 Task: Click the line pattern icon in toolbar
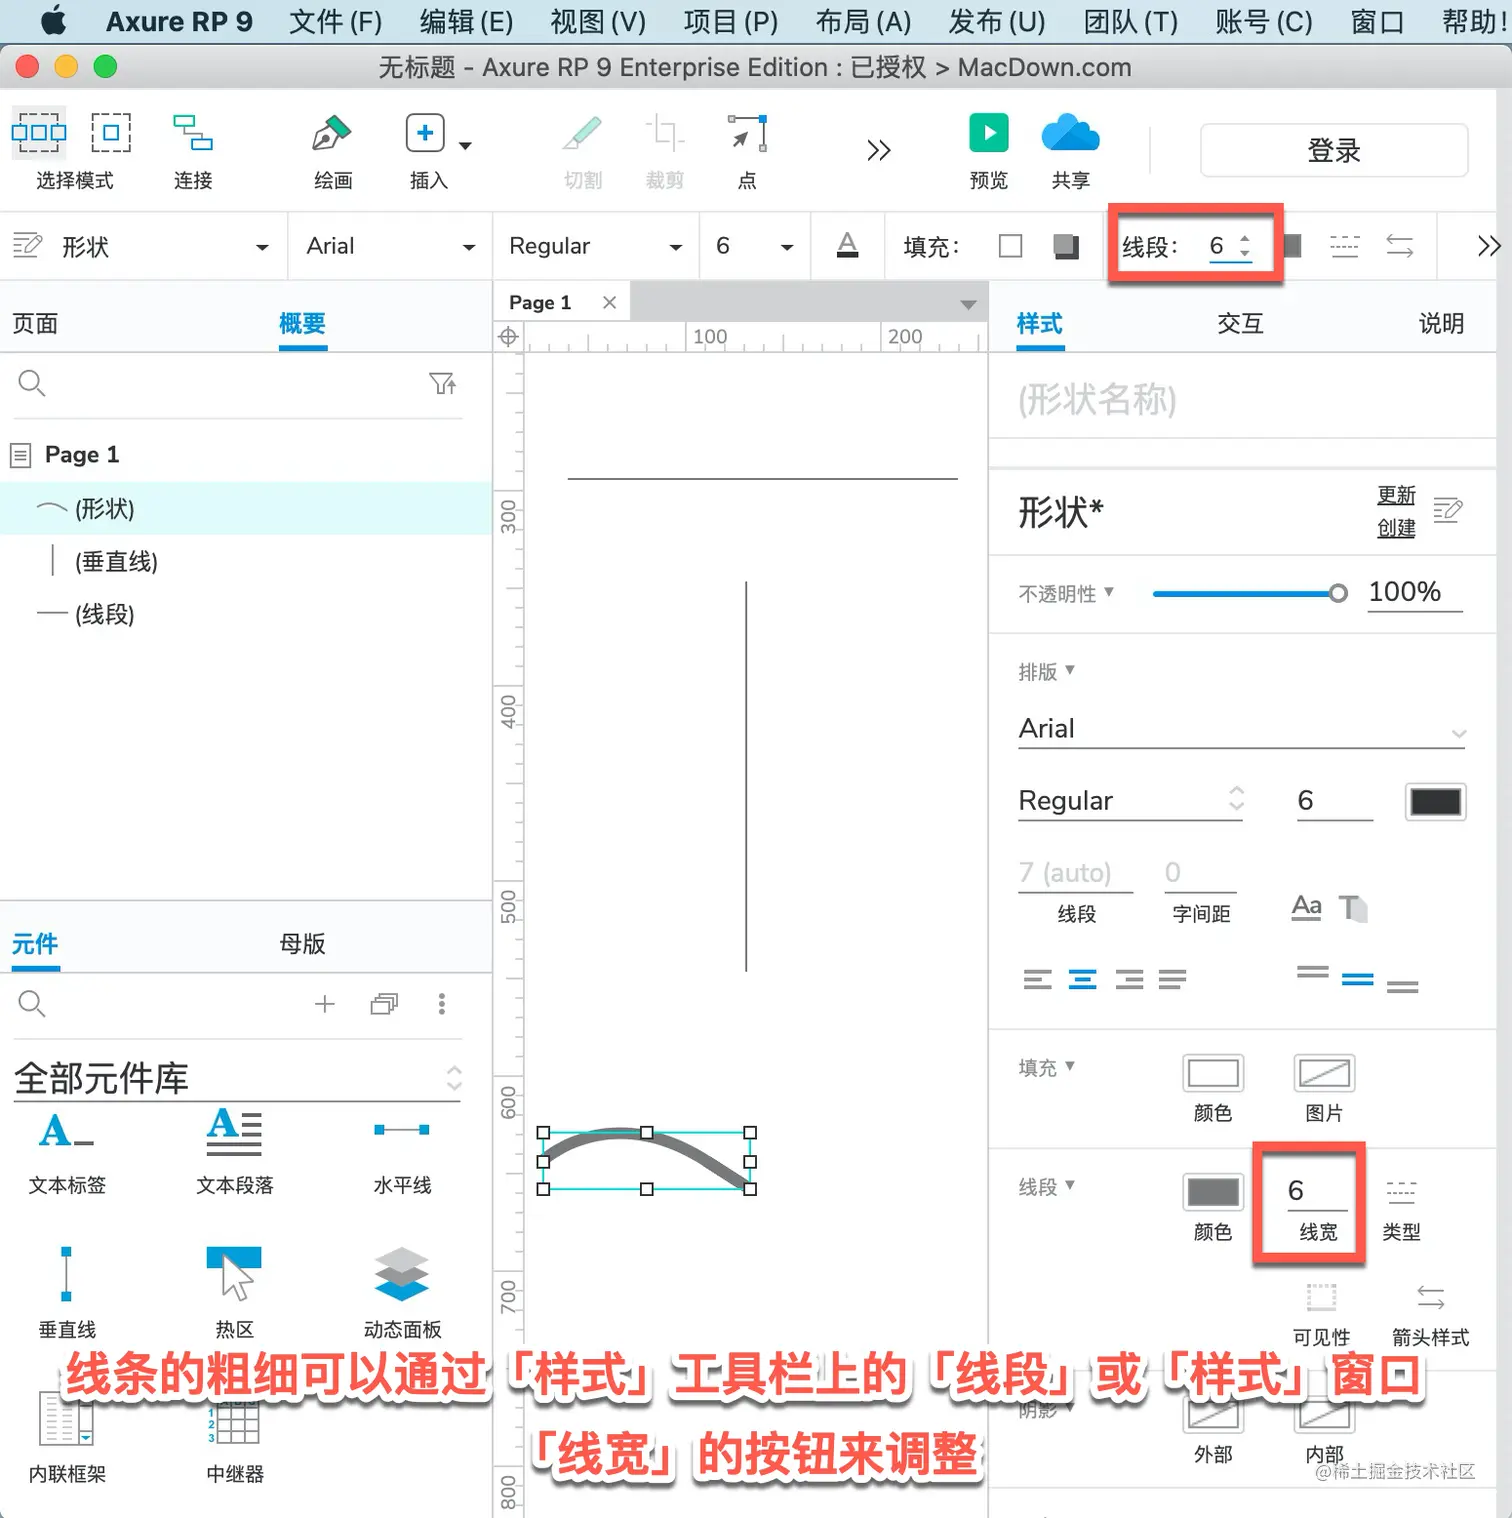[x=1345, y=246]
